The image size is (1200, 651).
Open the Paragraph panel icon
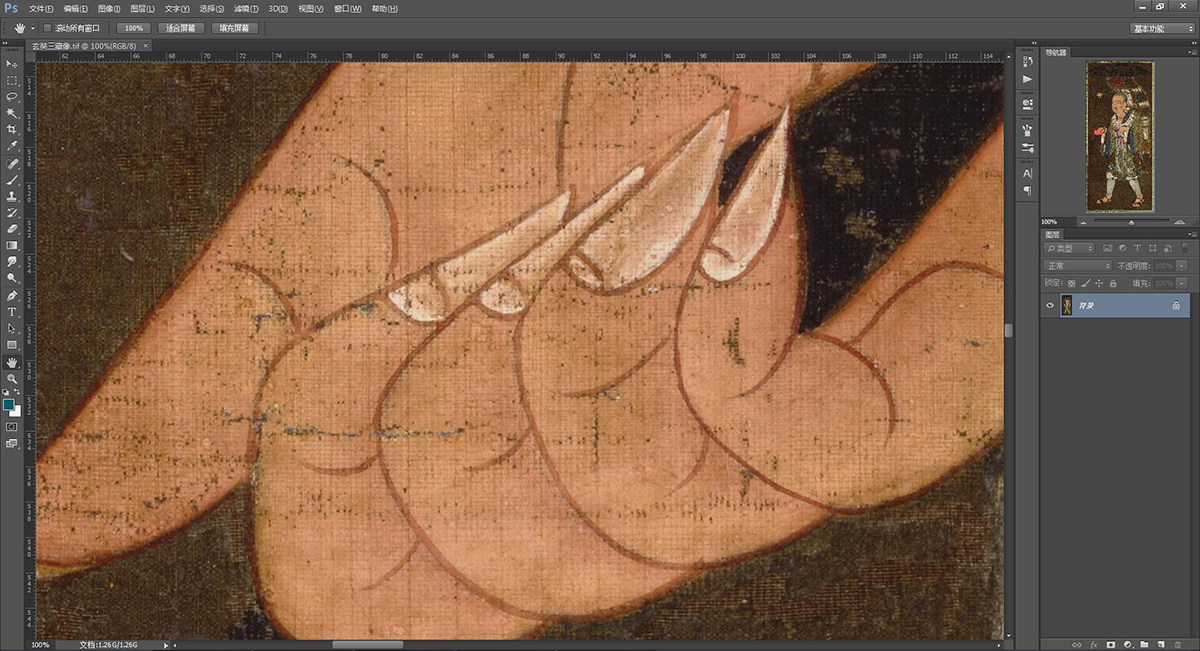click(x=1028, y=190)
